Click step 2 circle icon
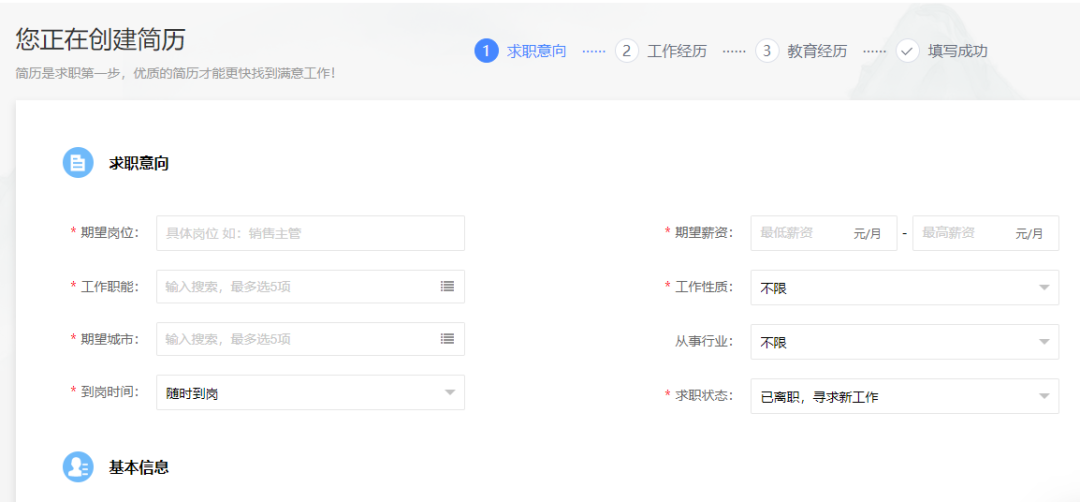This screenshot has height=502, width=1080. pos(627,51)
